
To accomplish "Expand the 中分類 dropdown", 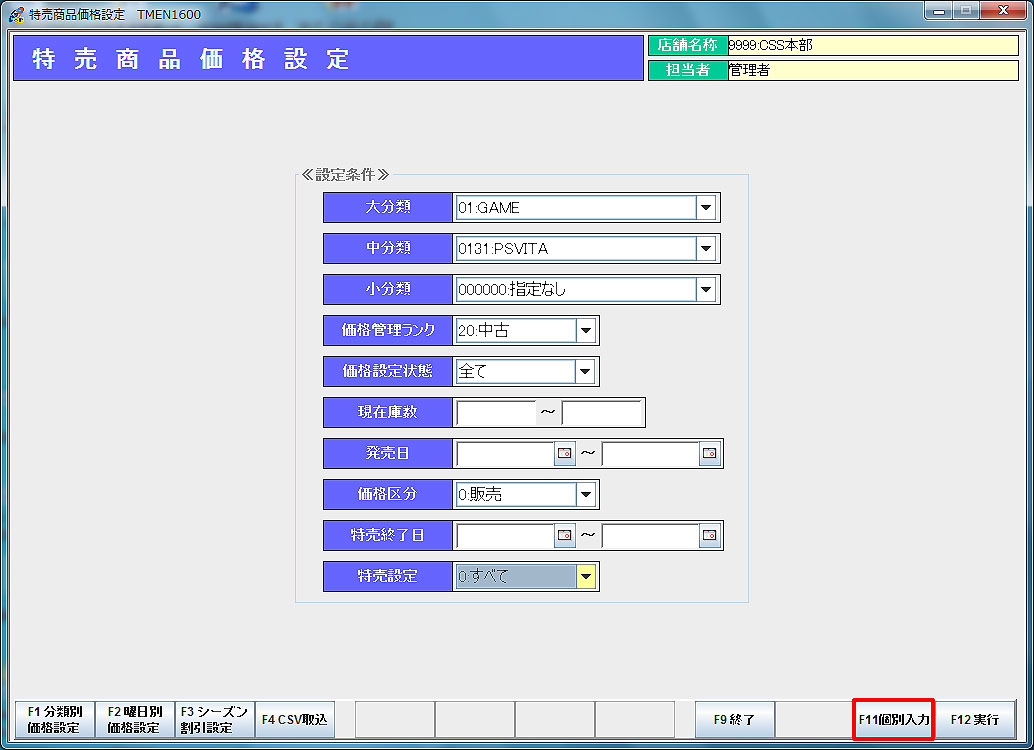I will point(706,249).
